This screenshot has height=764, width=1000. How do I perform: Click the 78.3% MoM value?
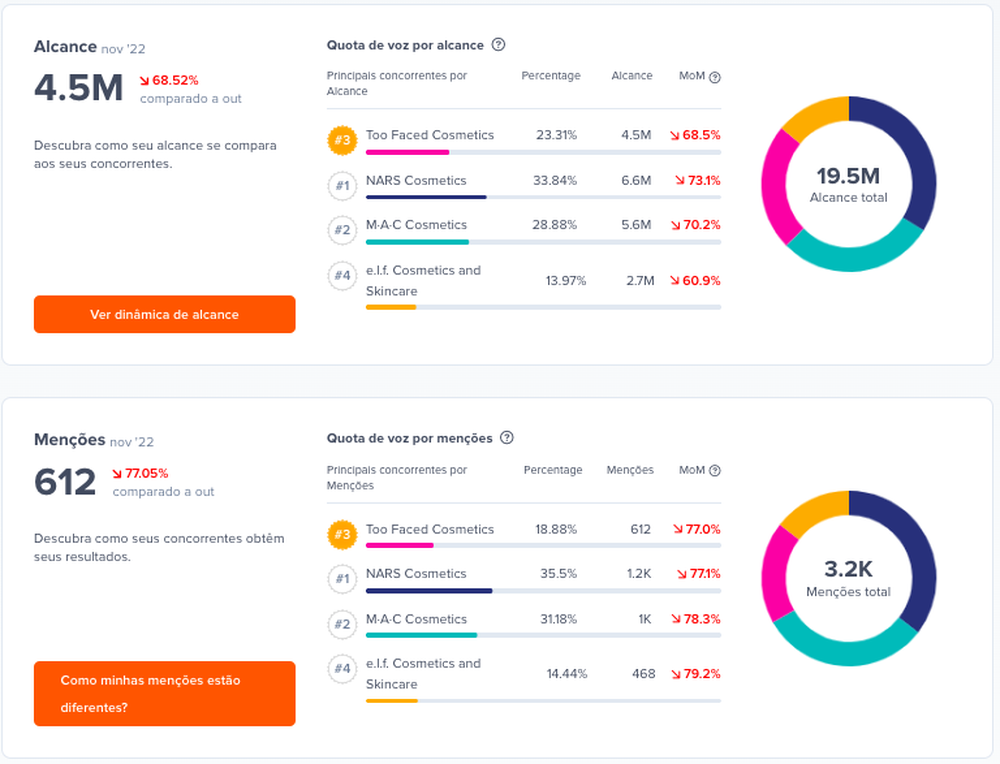(696, 619)
